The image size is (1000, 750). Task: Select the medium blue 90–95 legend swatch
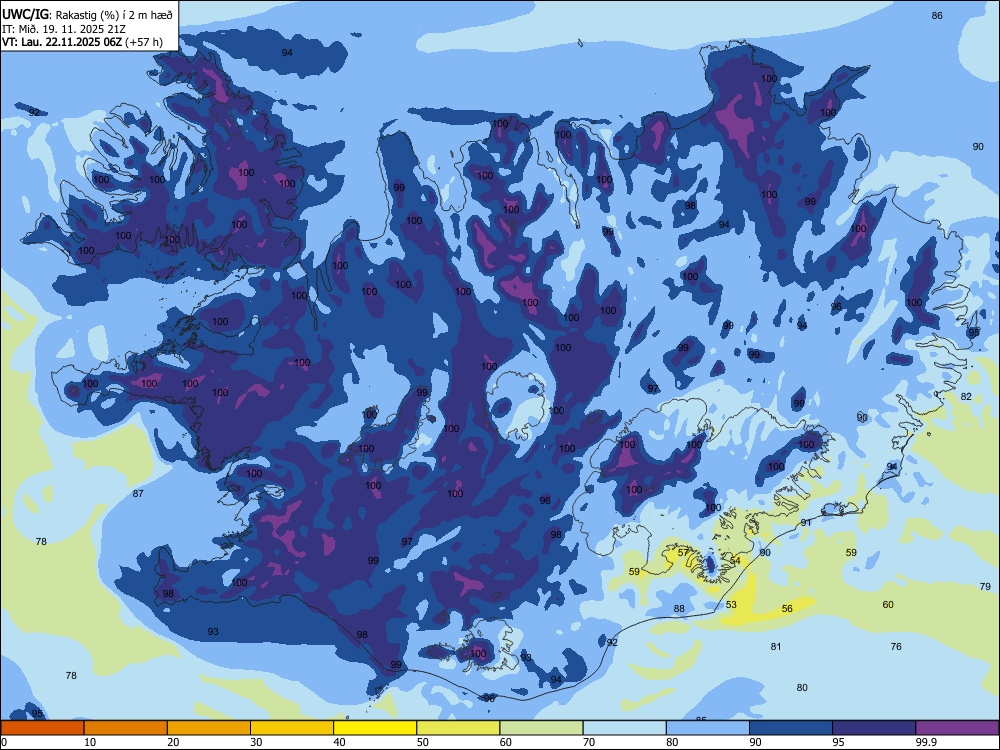click(791, 728)
